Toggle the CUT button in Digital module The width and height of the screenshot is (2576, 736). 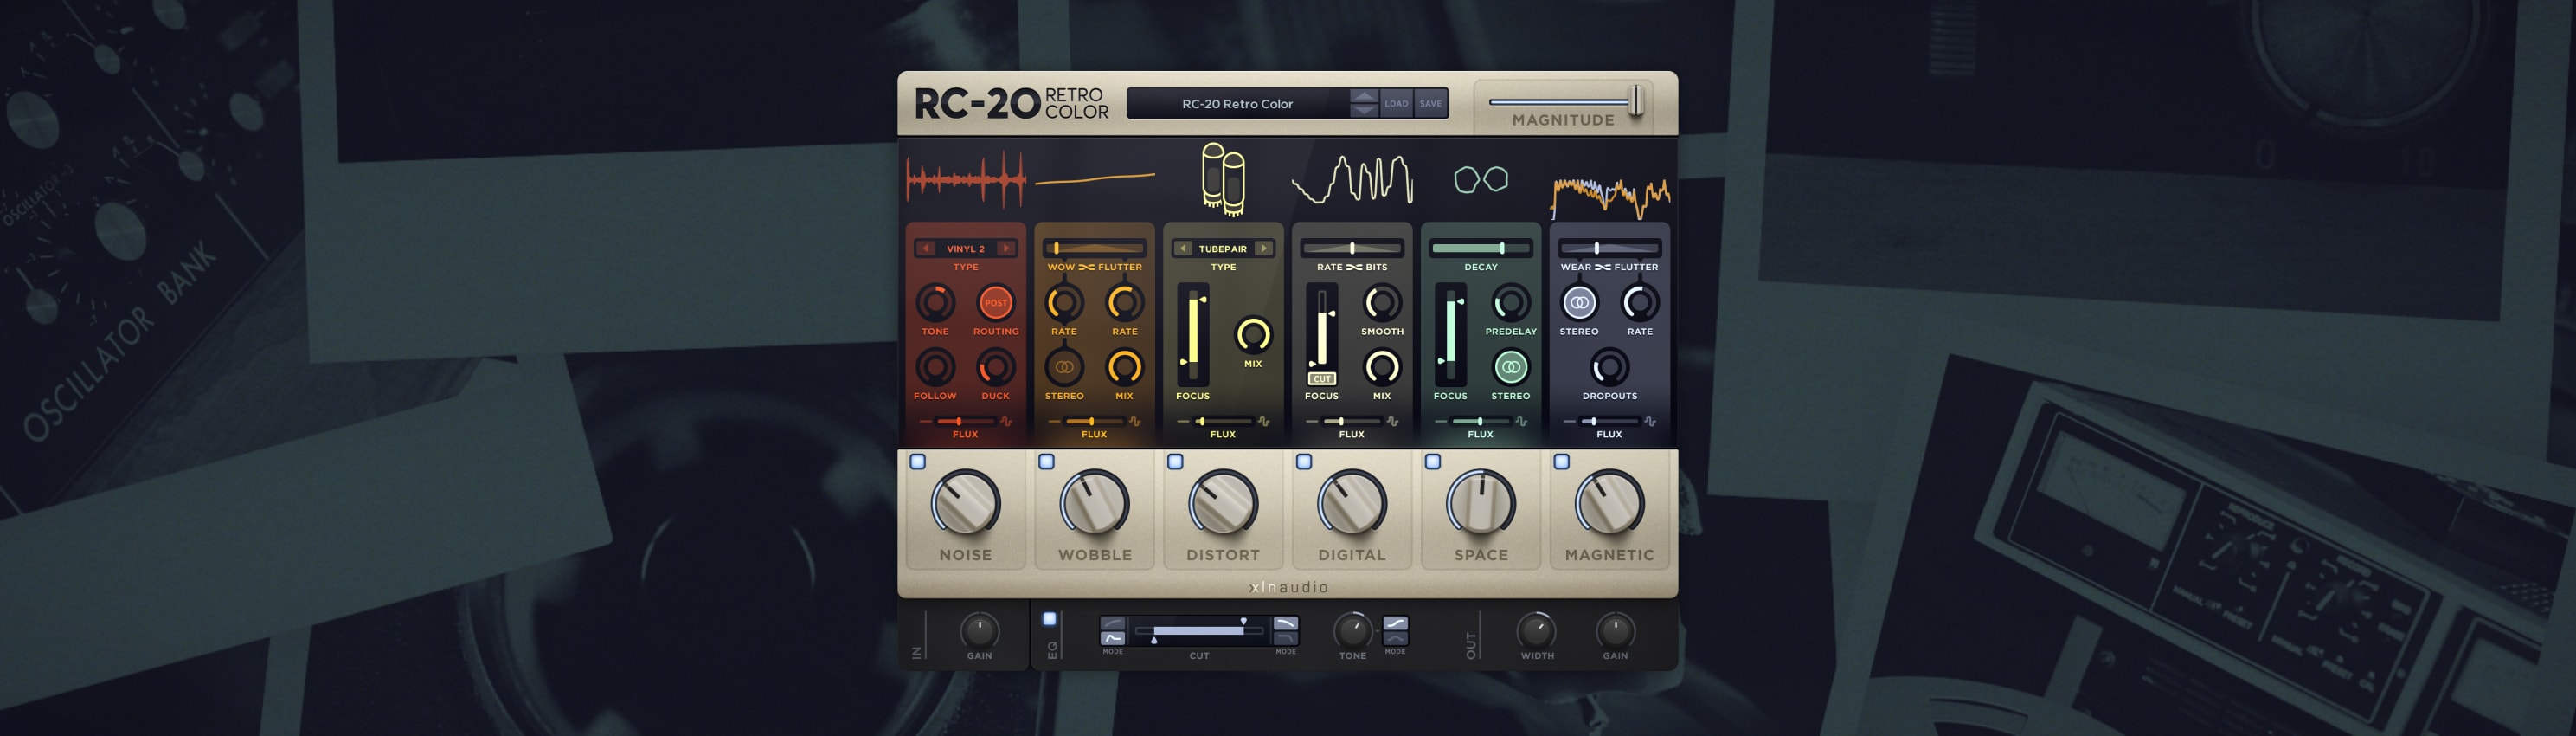point(1322,379)
